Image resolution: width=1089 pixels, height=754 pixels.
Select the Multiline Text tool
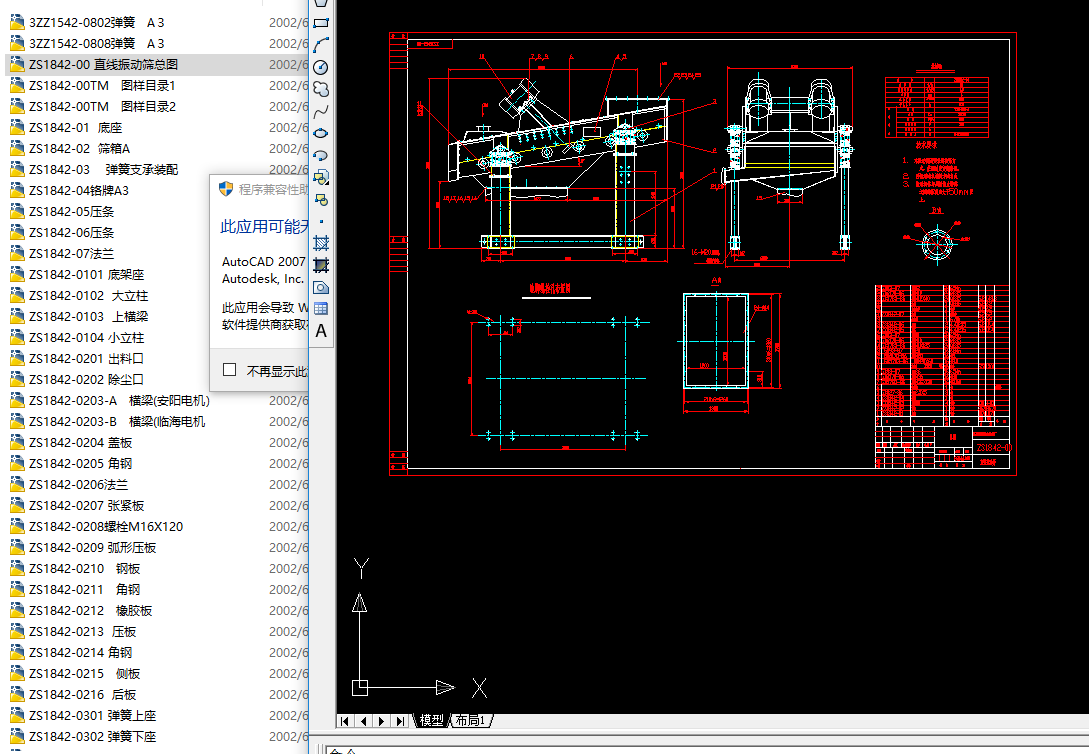coord(321,331)
